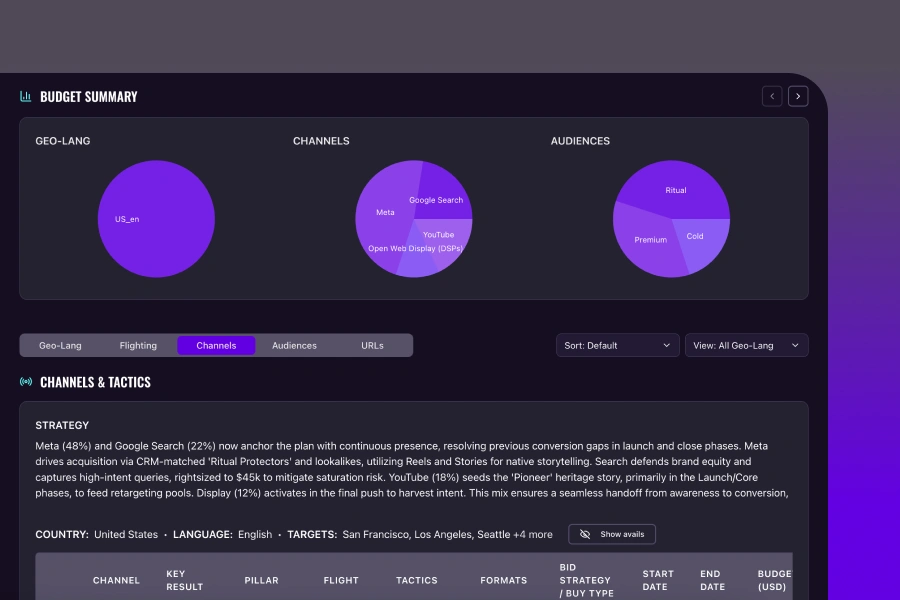Advance summary with right arrow button
900x600 pixels.
click(798, 96)
